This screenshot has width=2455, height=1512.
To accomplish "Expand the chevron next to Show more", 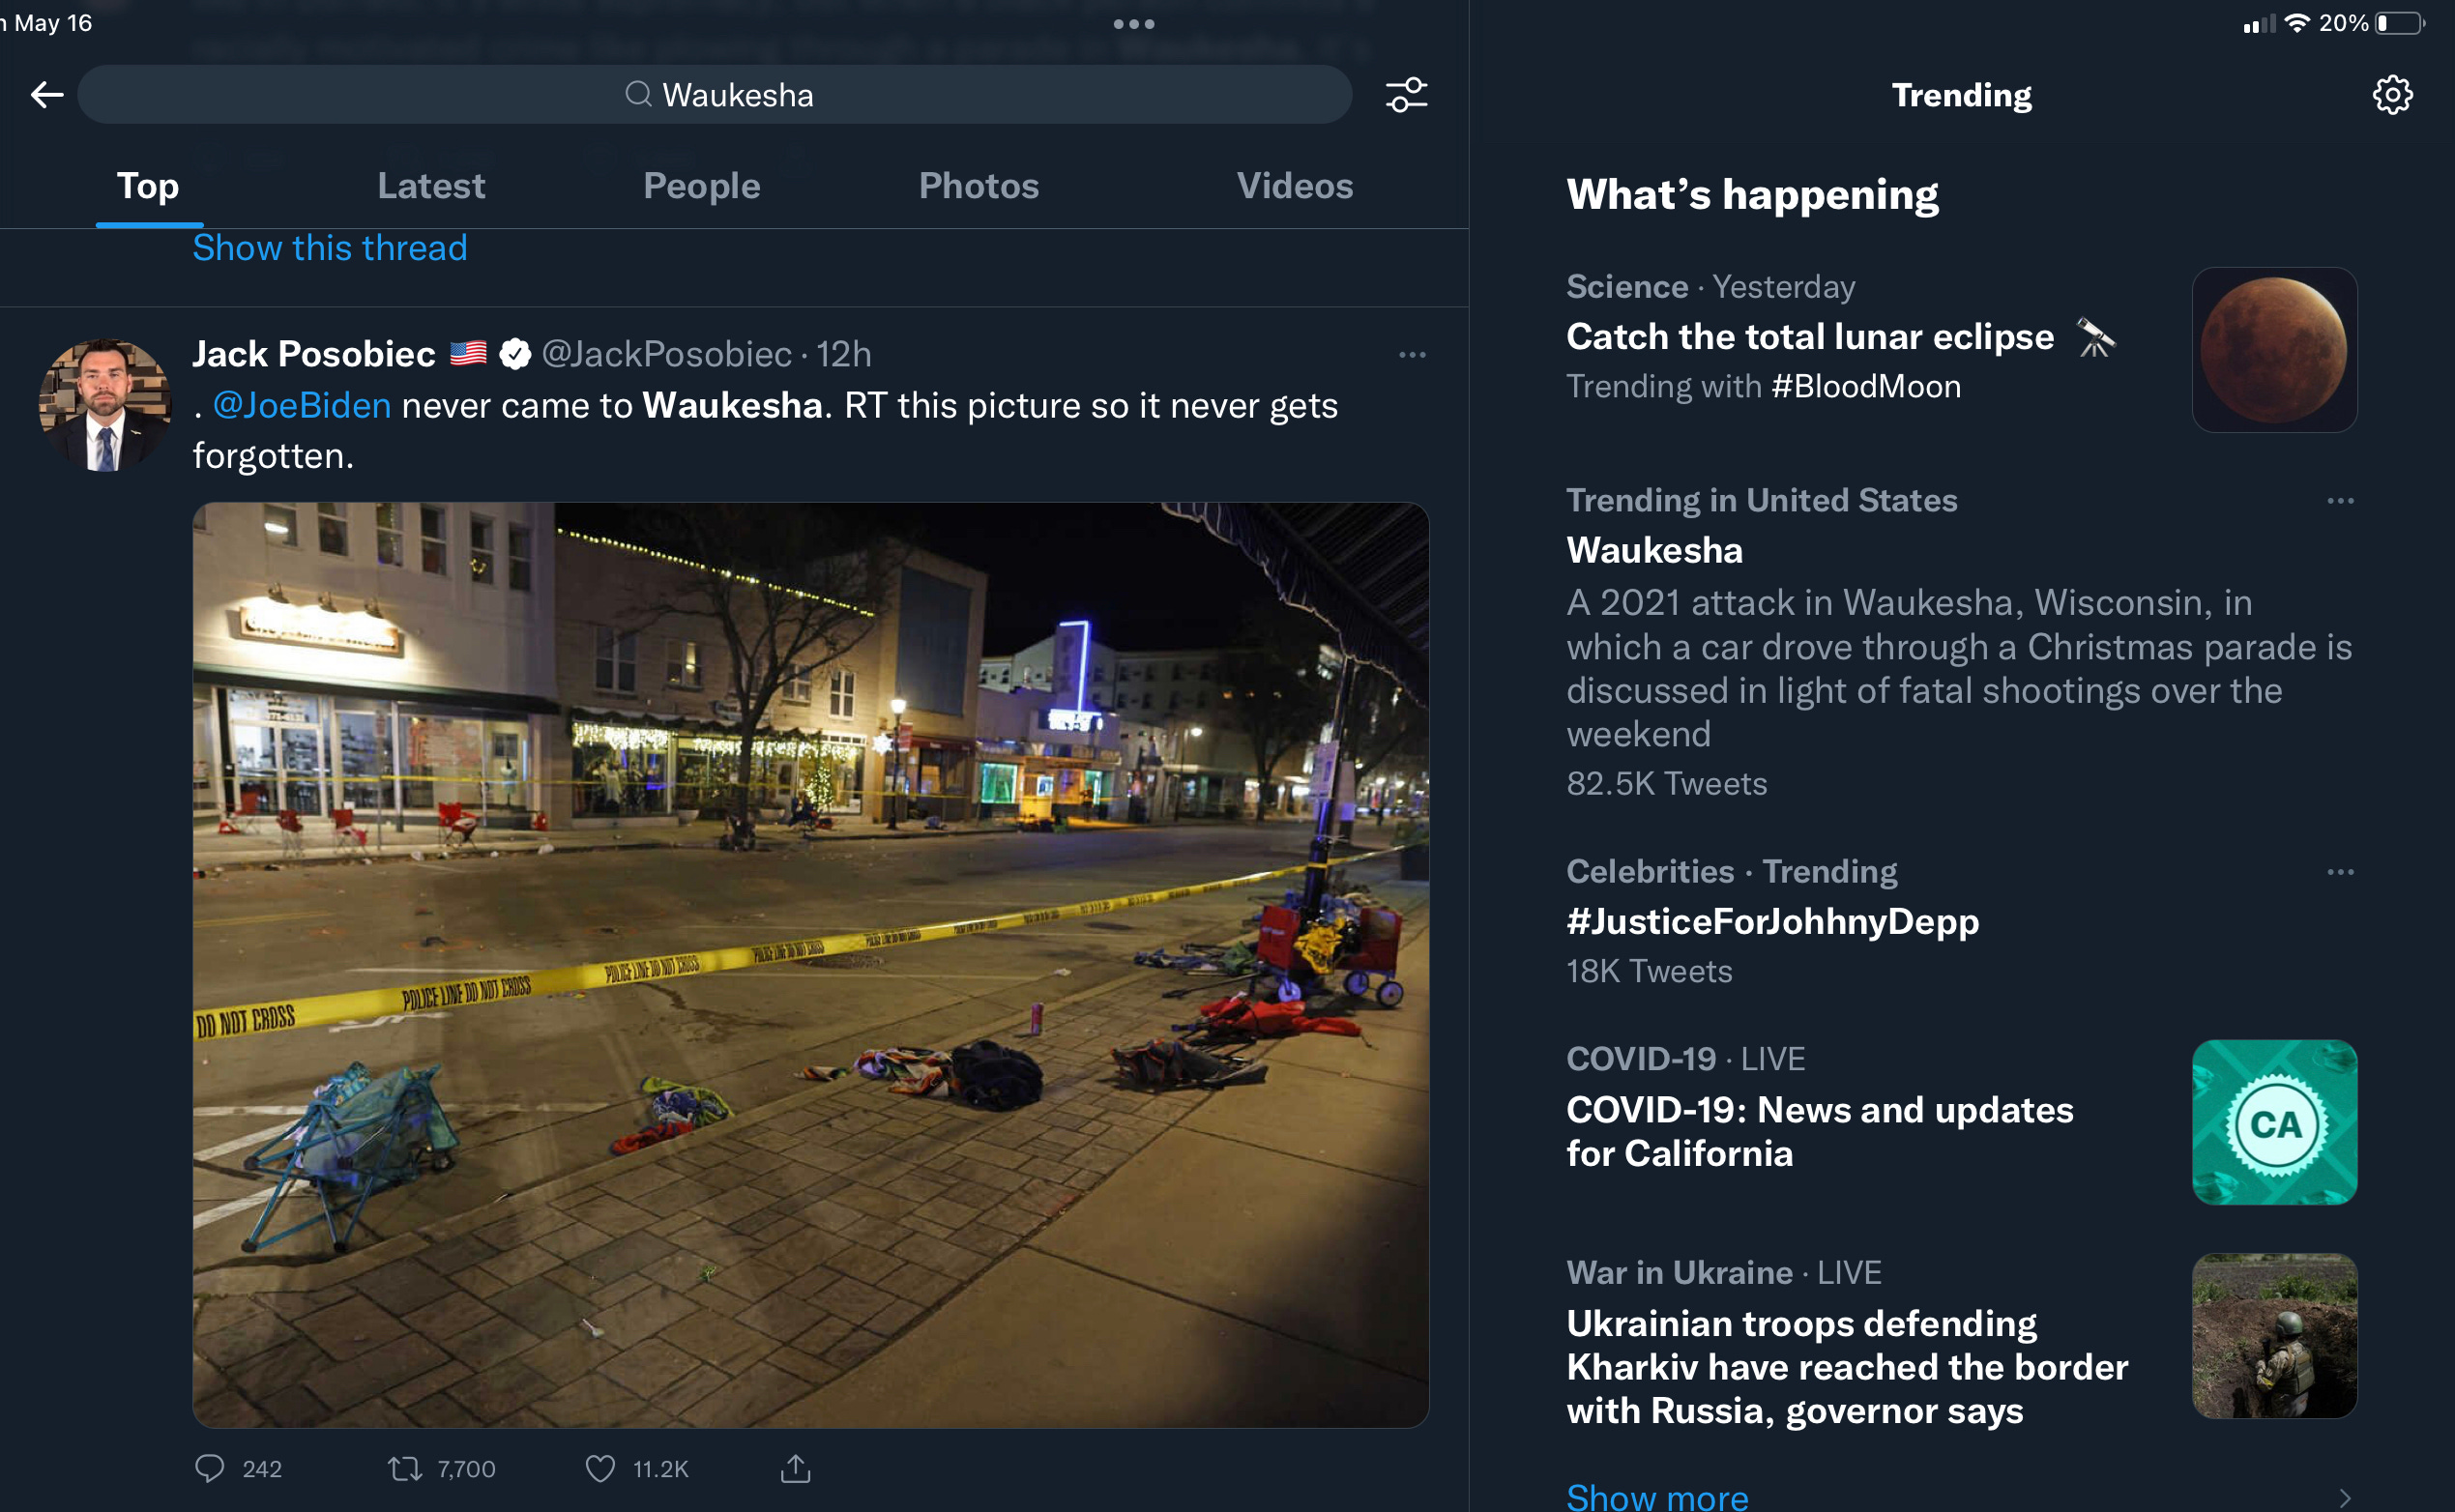I will pyautogui.click(x=2344, y=1498).
